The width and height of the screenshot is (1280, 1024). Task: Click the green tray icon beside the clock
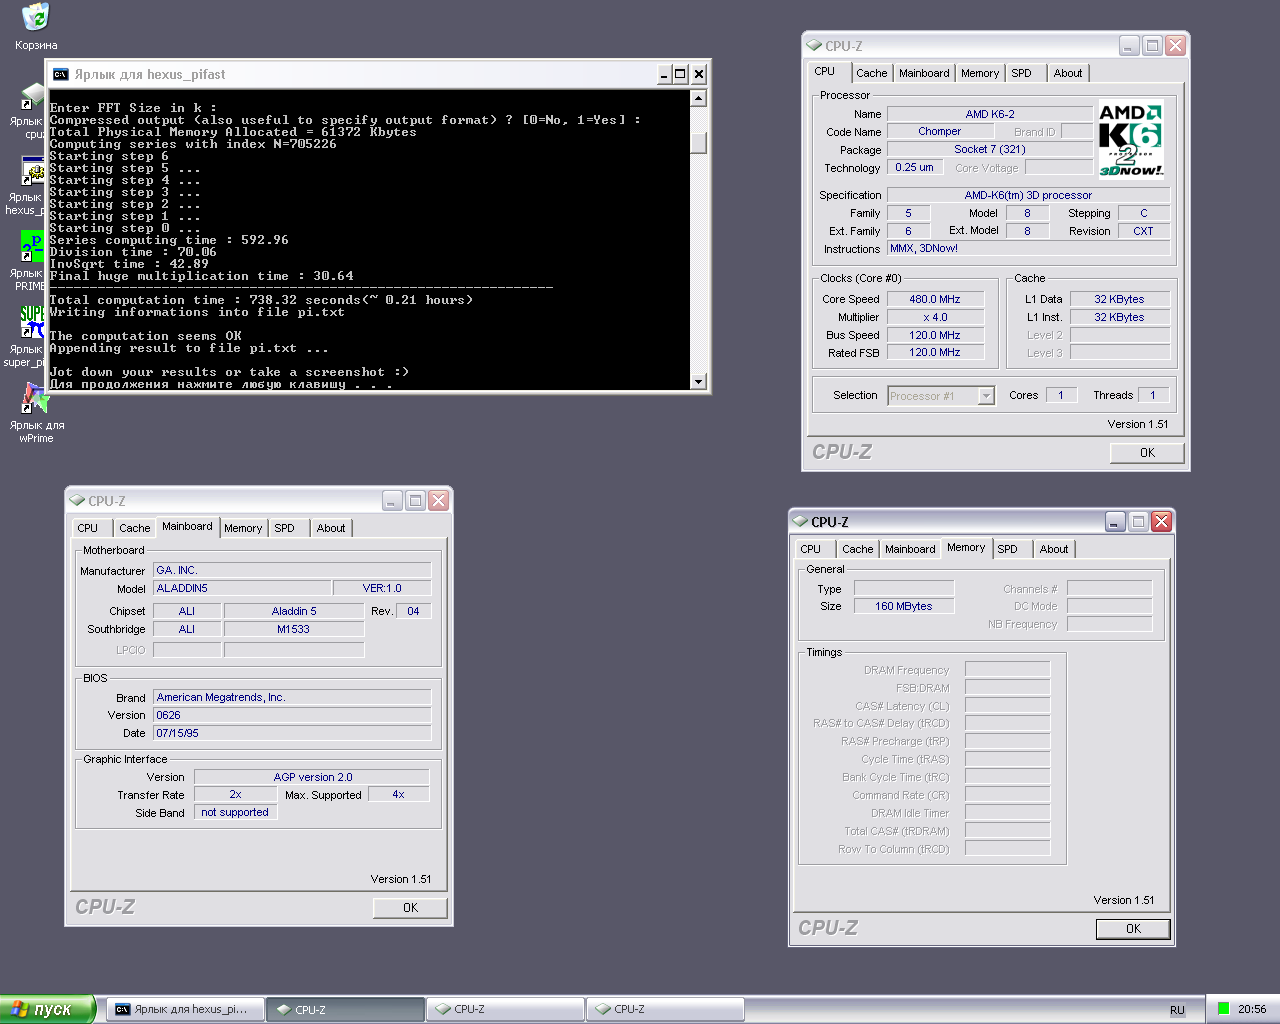[1223, 1009]
